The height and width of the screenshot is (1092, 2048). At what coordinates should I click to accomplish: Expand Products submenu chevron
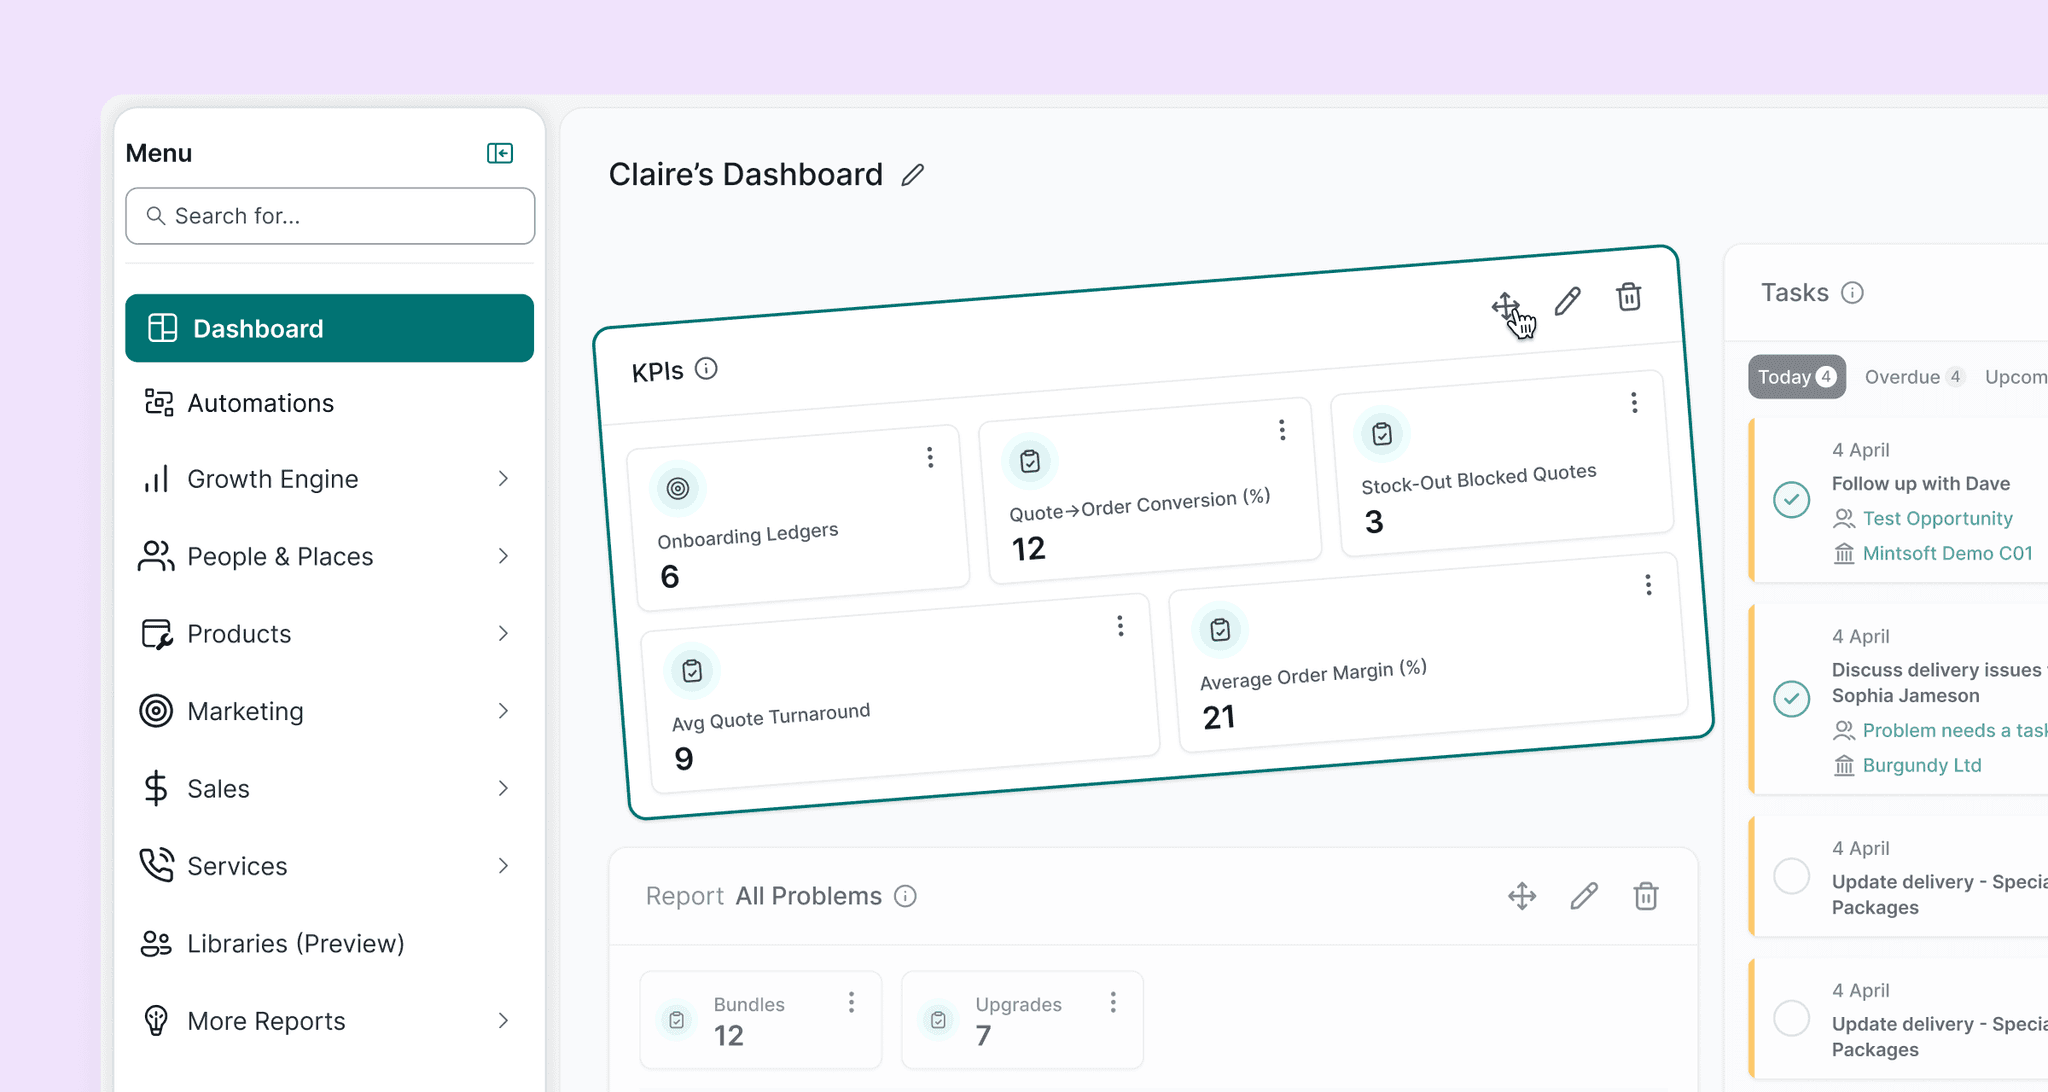503,634
